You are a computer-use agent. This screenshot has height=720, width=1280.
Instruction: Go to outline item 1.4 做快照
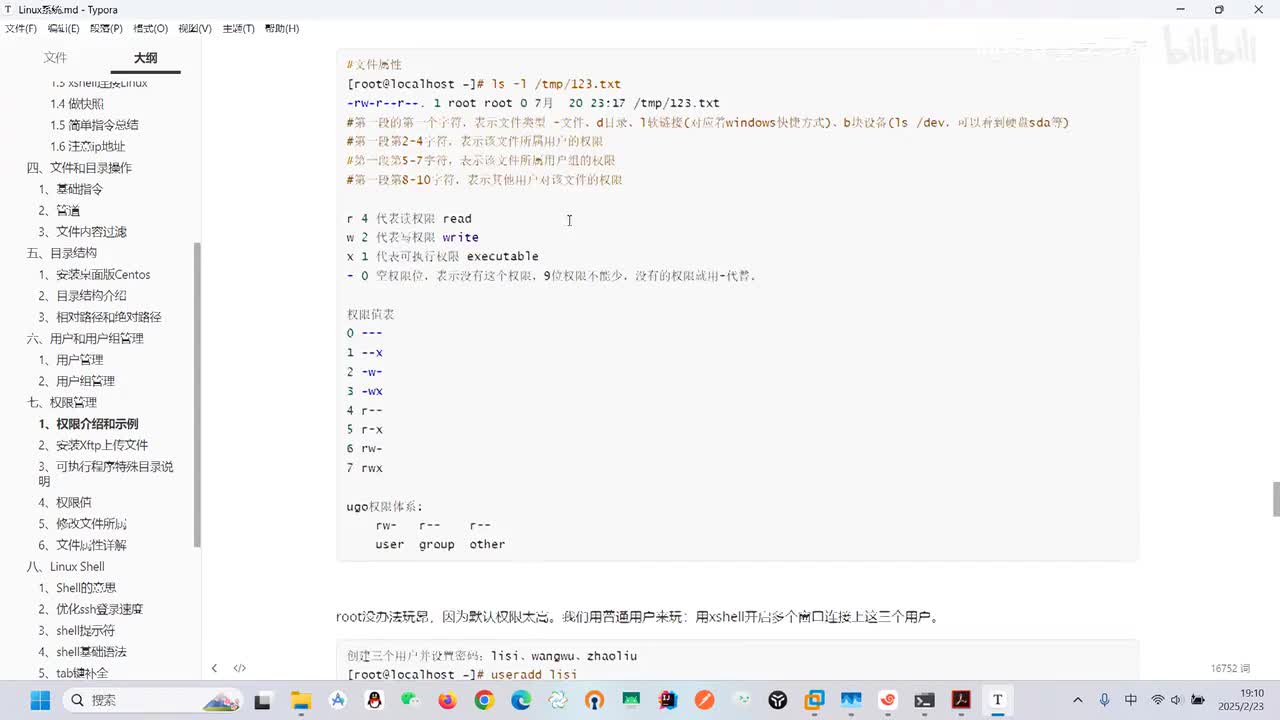77,104
